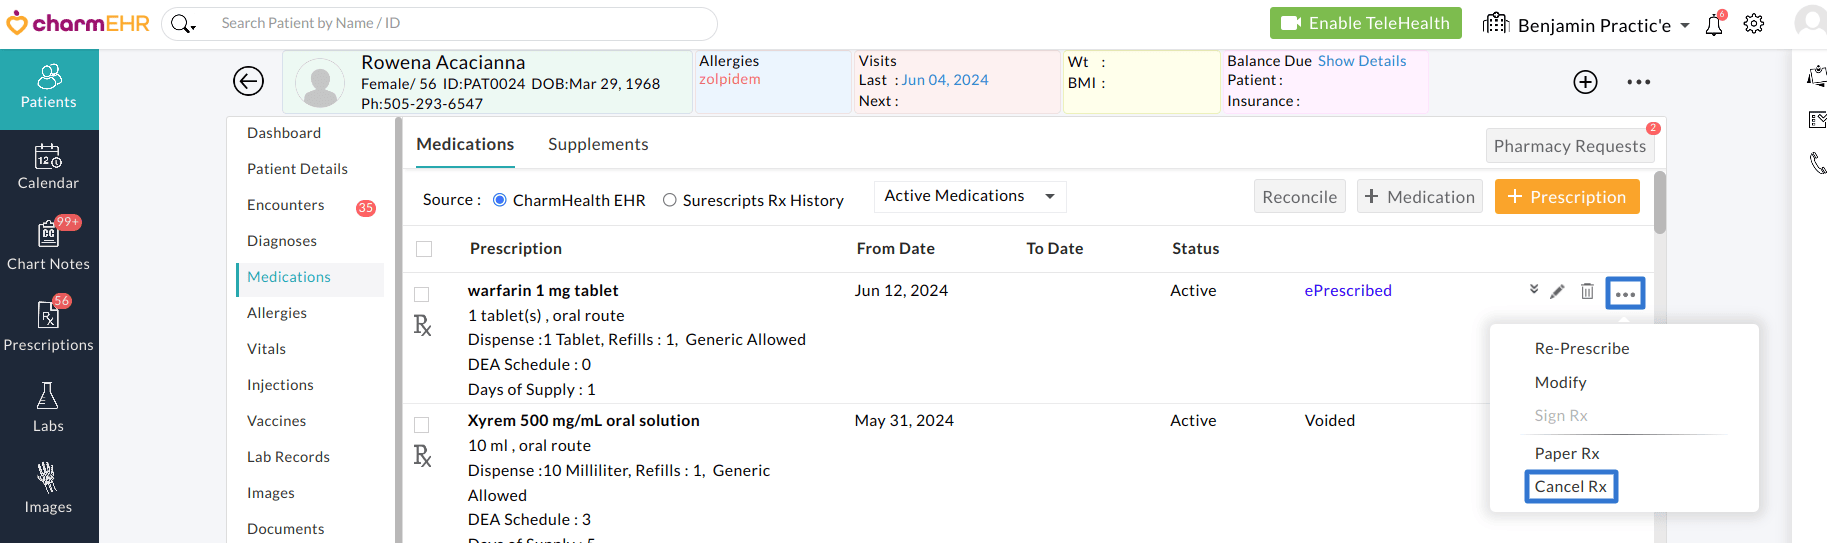Image resolution: width=1827 pixels, height=543 pixels.
Task: Click the Rx icon beside warfarin
Action: [423, 325]
